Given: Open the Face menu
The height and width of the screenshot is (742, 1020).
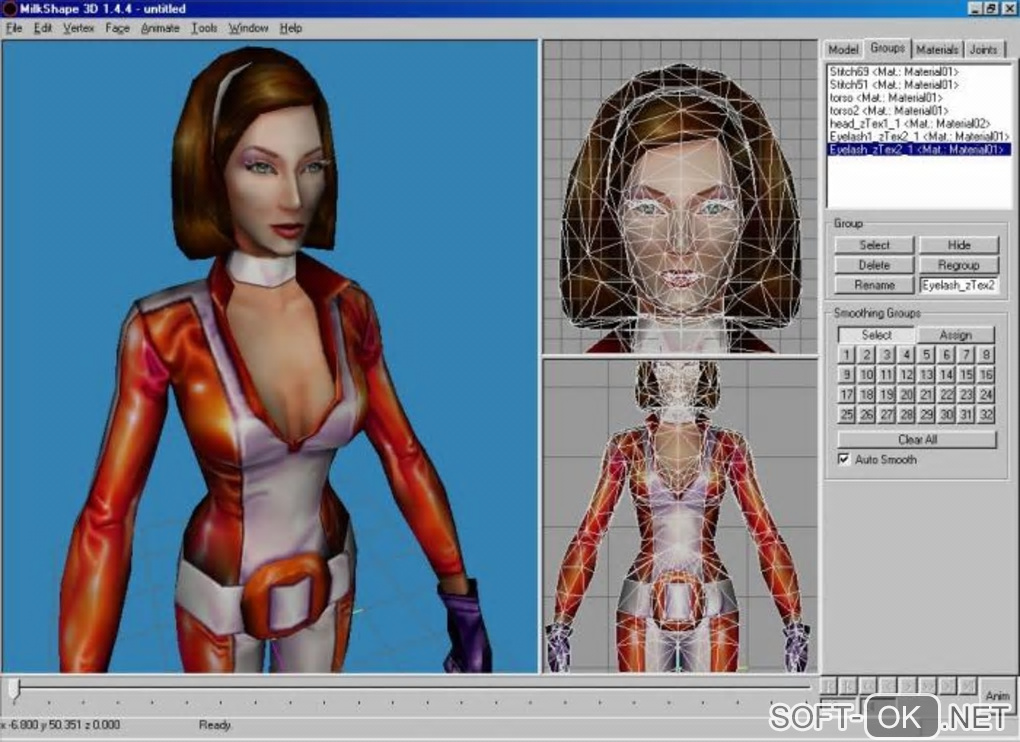Looking at the screenshot, I should click(117, 28).
